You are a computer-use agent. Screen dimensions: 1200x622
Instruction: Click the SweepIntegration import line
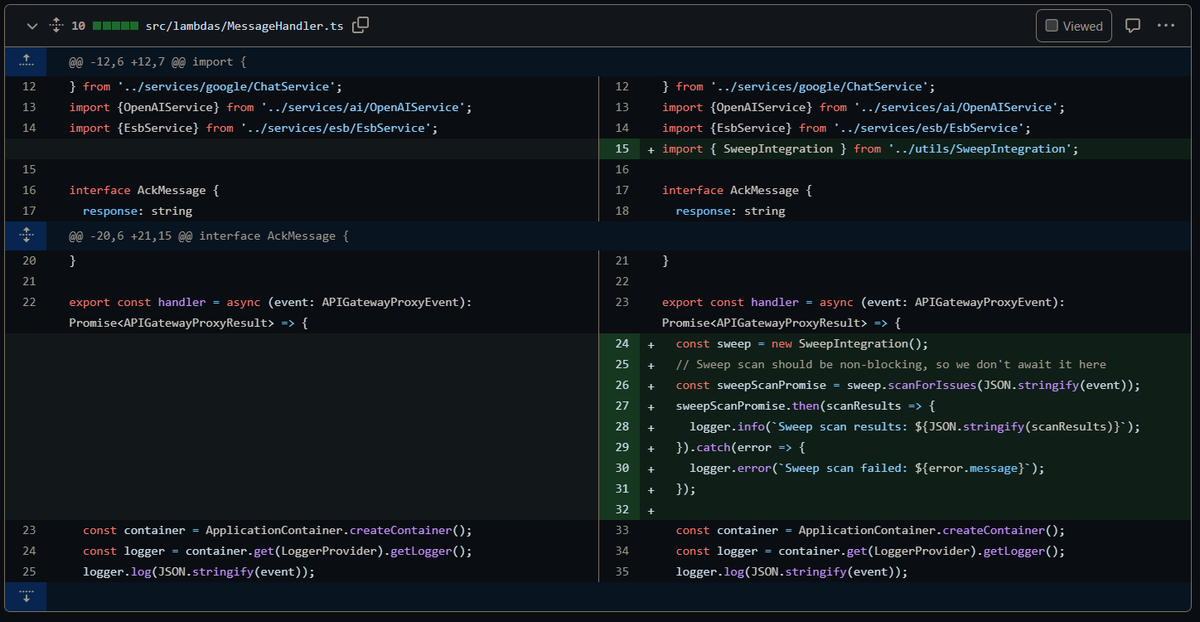pos(870,149)
